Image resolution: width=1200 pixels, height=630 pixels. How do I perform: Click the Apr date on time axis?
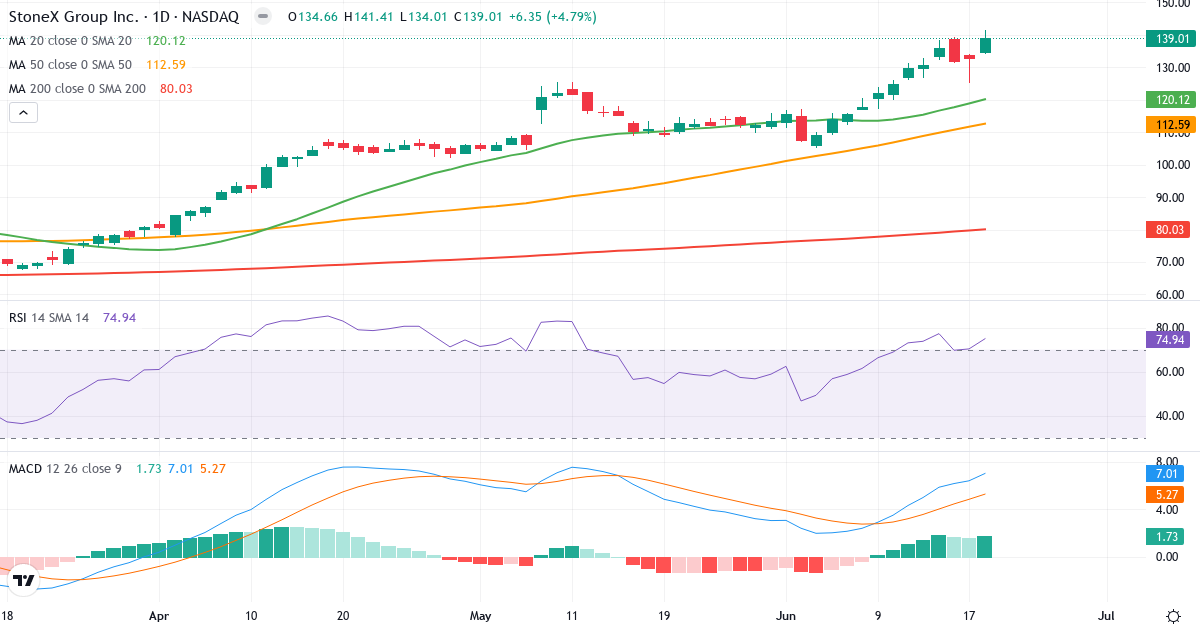point(158,617)
